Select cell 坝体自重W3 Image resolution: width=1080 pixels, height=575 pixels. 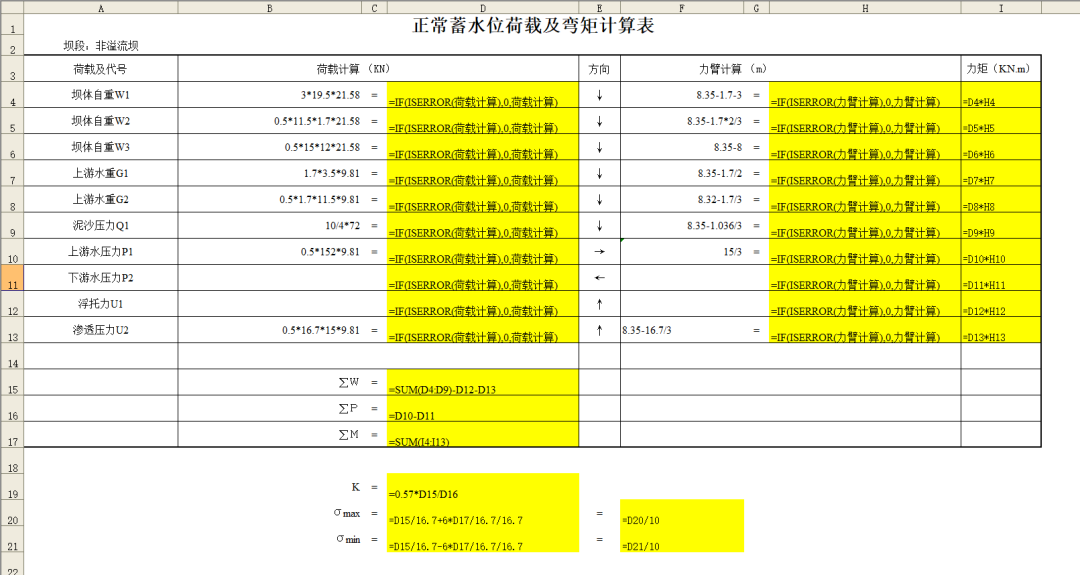tap(101, 147)
